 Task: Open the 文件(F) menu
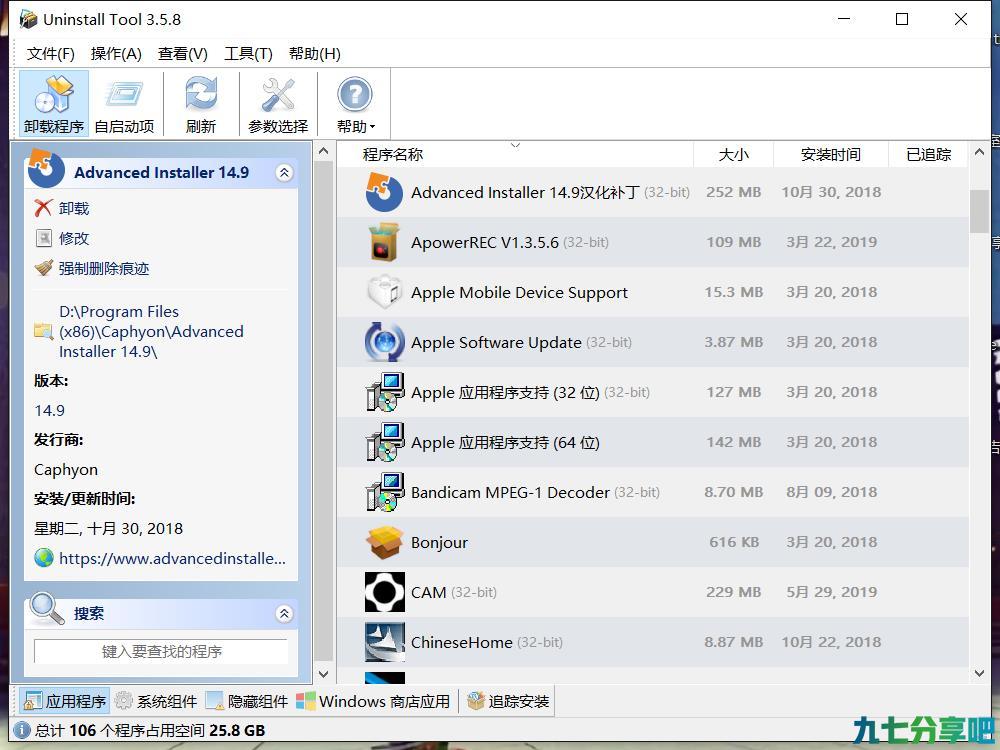(x=50, y=54)
